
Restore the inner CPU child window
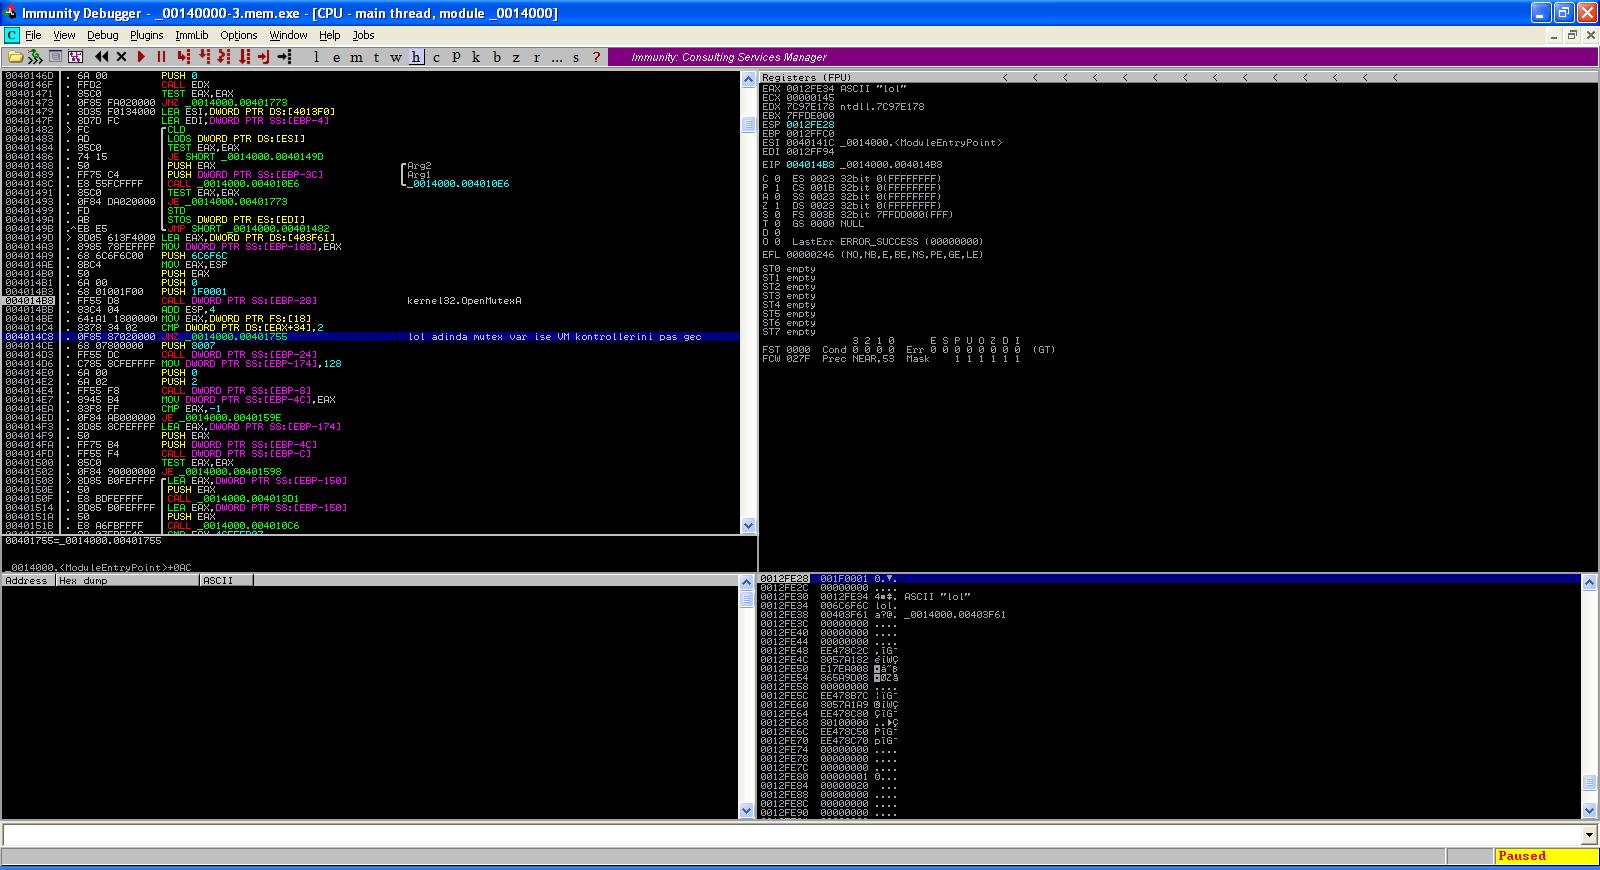pyautogui.click(x=1572, y=35)
